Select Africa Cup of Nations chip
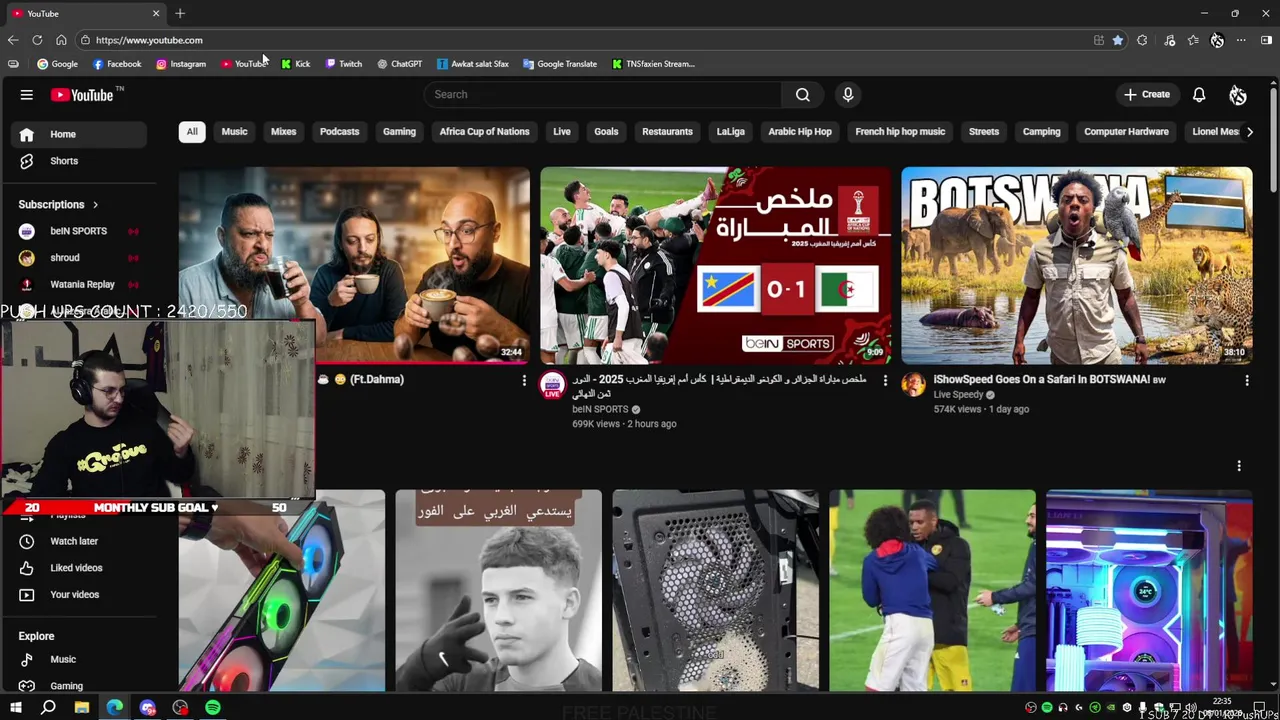Image resolution: width=1280 pixels, height=720 pixels. (x=484, y=132)
